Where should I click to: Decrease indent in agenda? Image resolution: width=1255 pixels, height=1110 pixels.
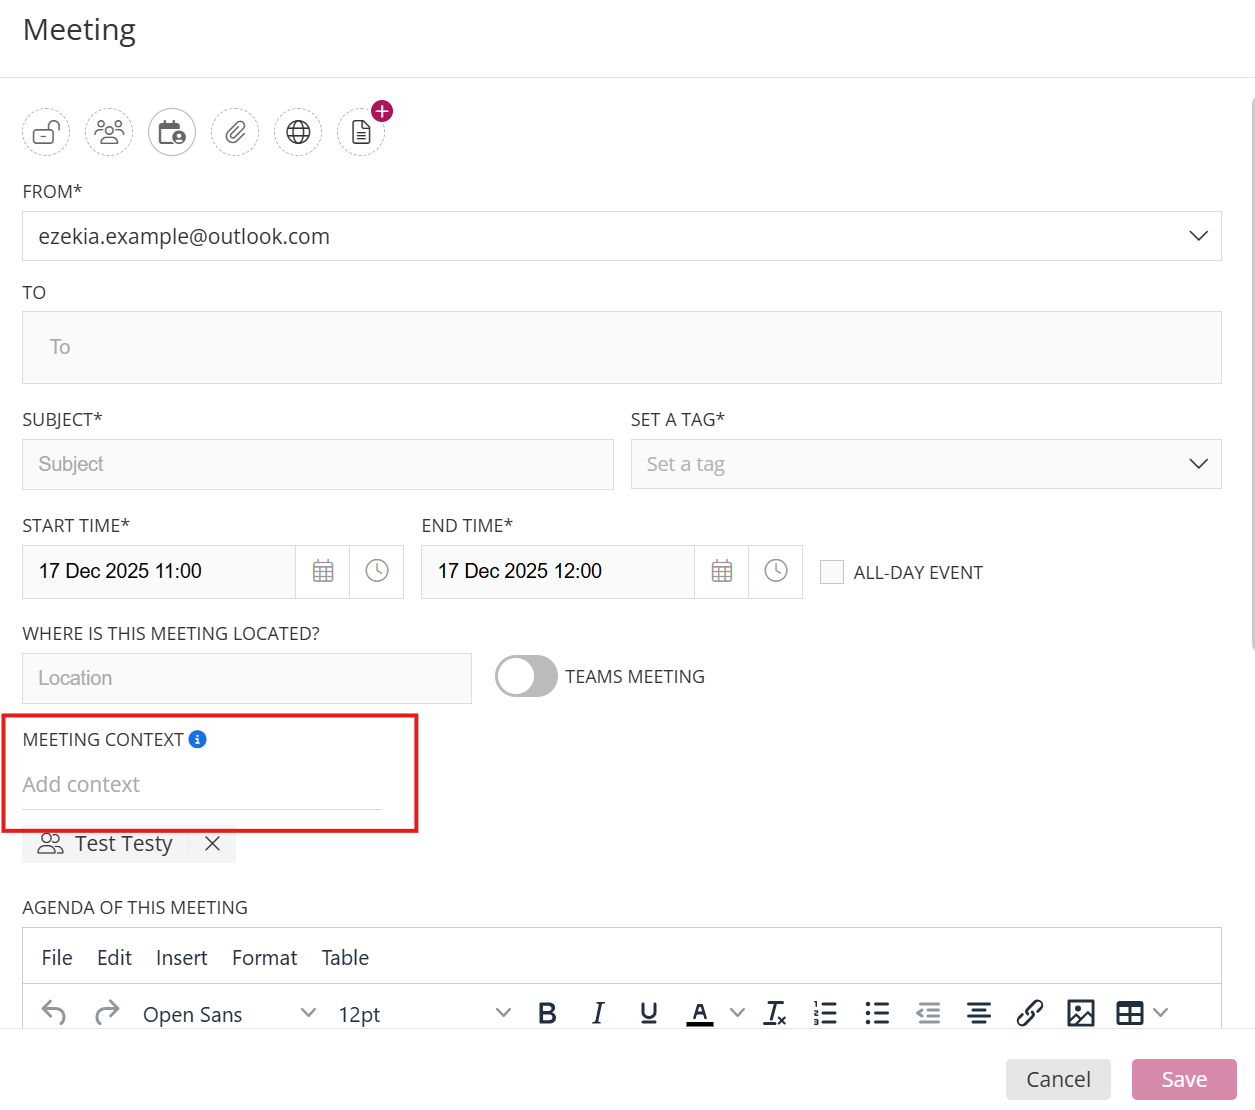pos(928,1013)
